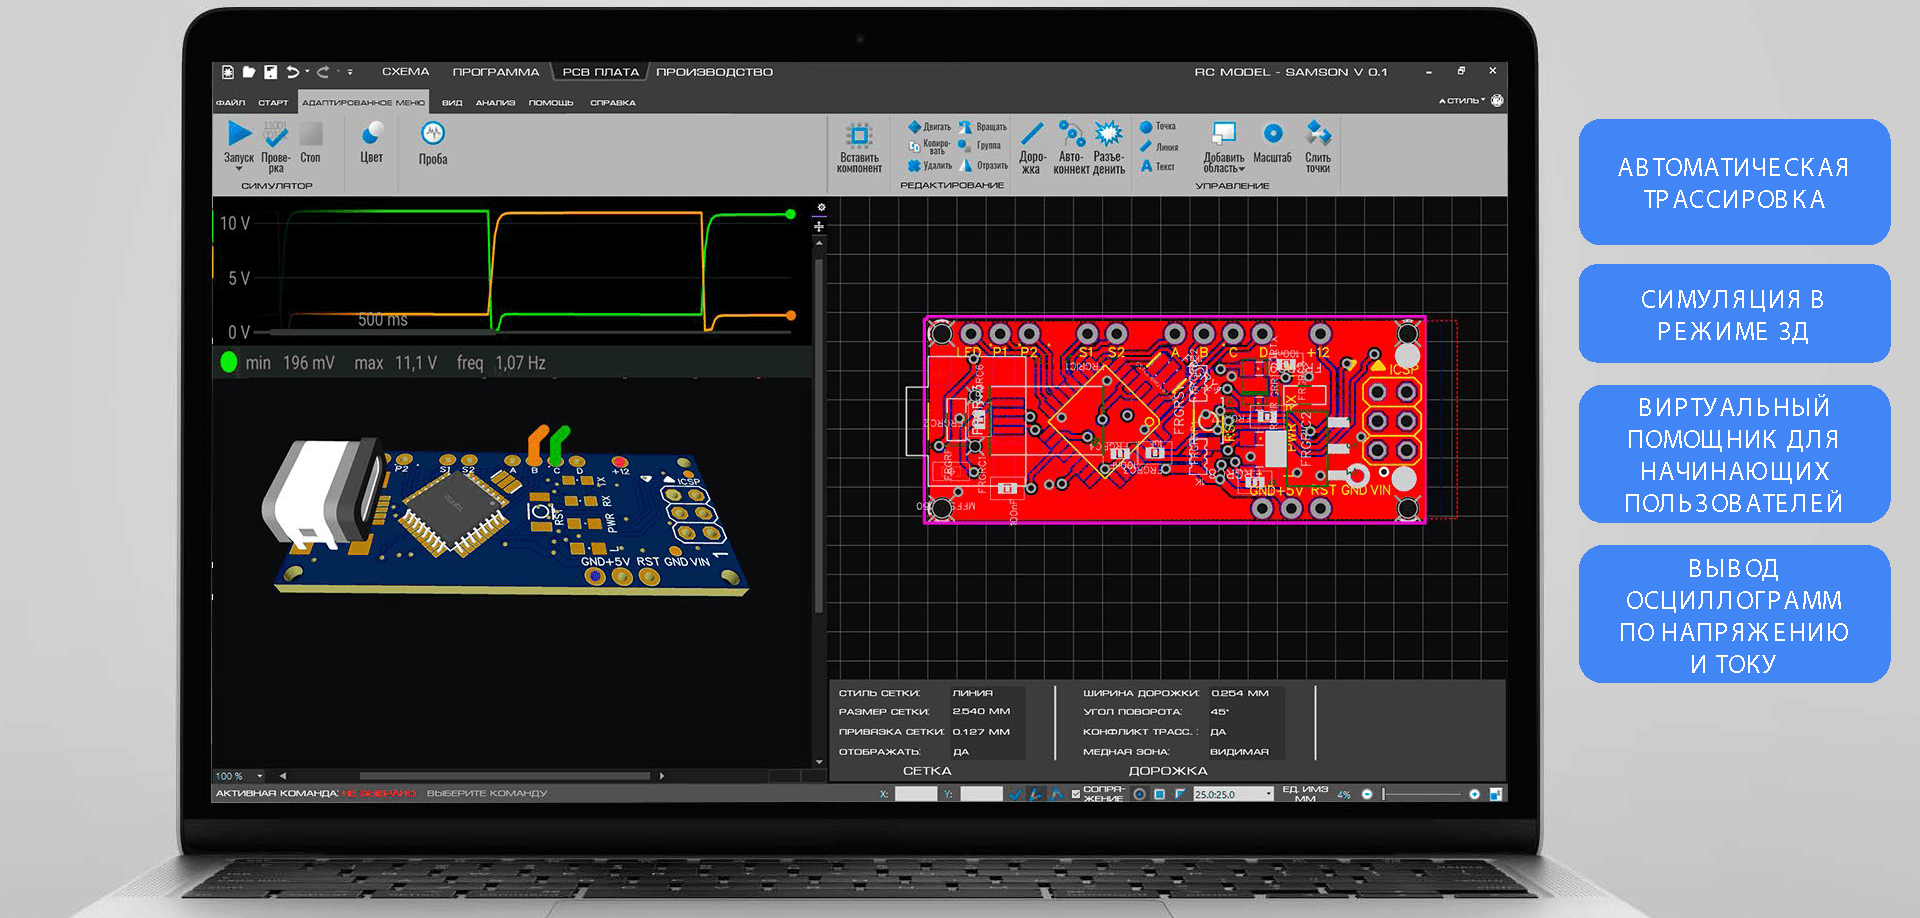Select the Линия line tool
Image resolution: width=1920 pixels, height=918 pixels.
coord(1159,147)
